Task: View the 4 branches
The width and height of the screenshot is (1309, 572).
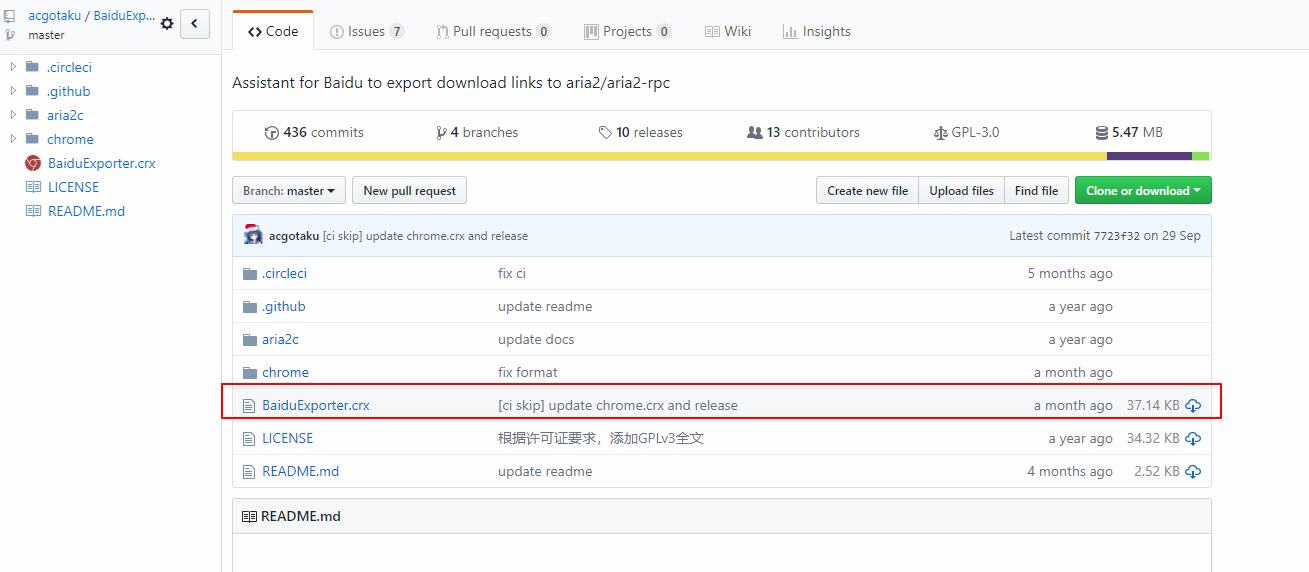Action: (x=477, y=132)
